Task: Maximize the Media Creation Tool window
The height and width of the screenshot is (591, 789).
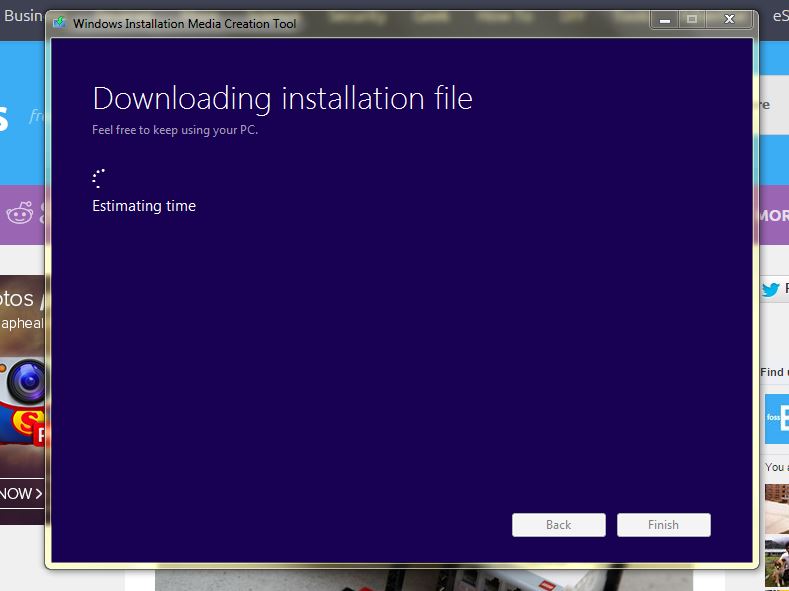Action: tap(691, 20)
